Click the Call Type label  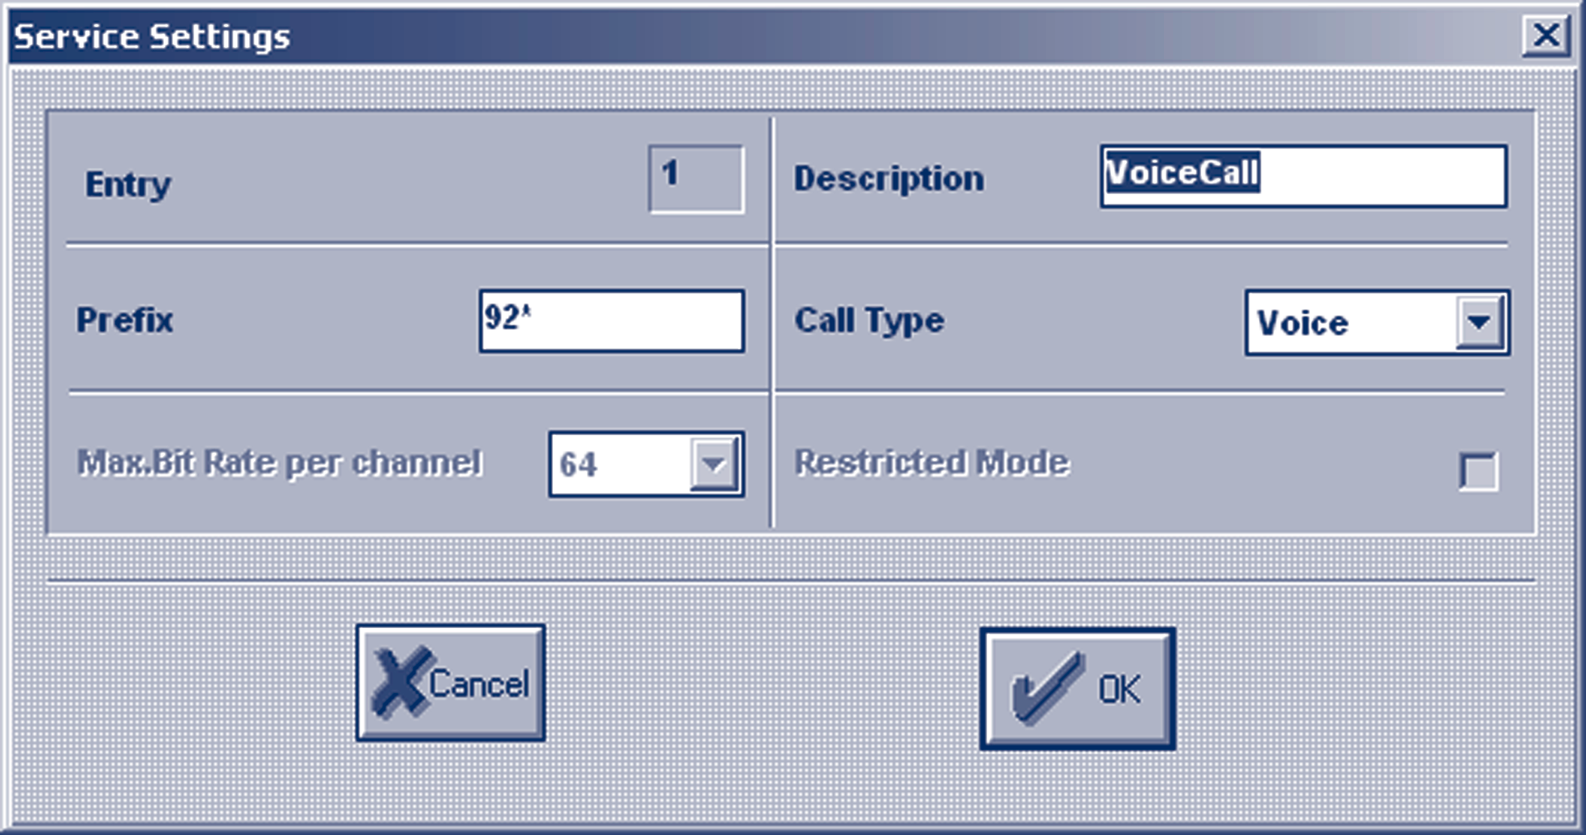tap(868, 320)
